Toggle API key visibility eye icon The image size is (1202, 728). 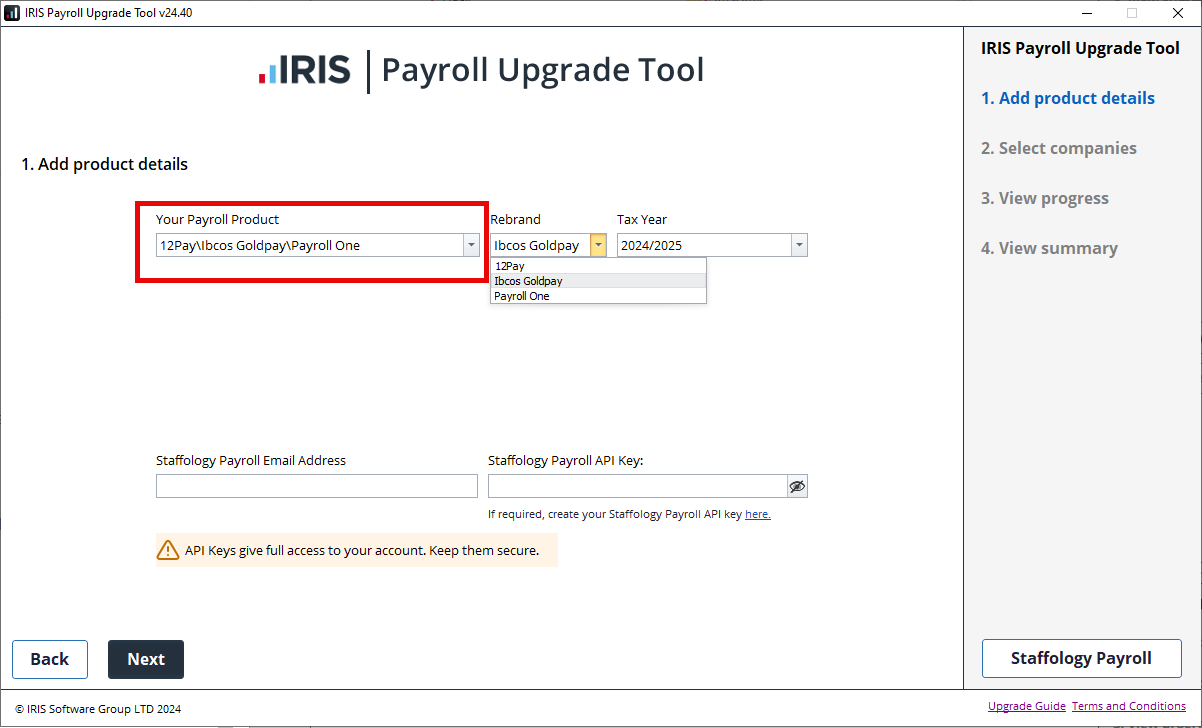coord(797,486)
